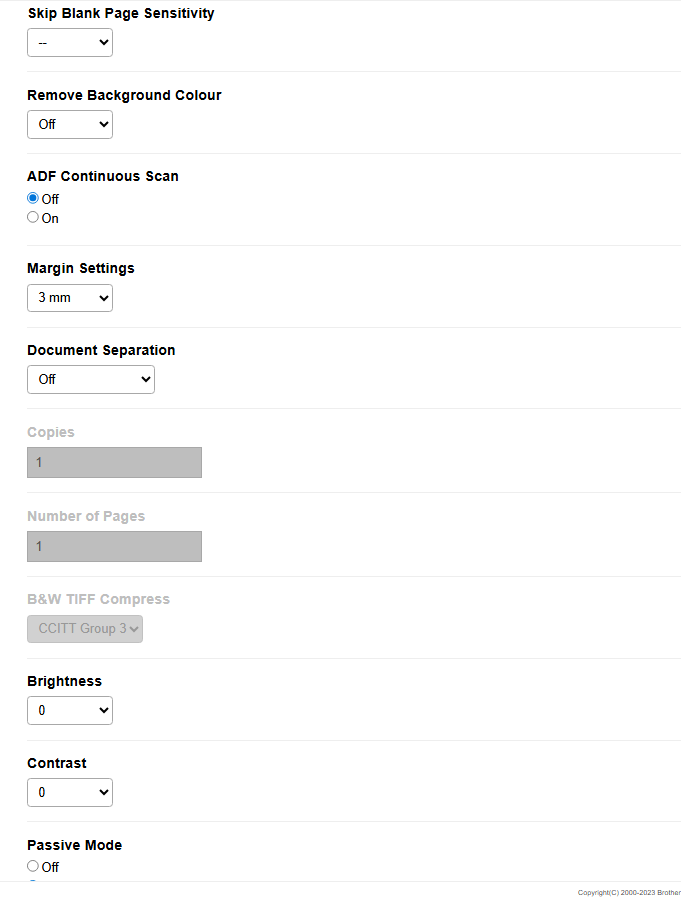Click the Remove Background Colour heading
Image resolution: width=681 pixels, height=897 pixels.
click(x=124, y=96)
